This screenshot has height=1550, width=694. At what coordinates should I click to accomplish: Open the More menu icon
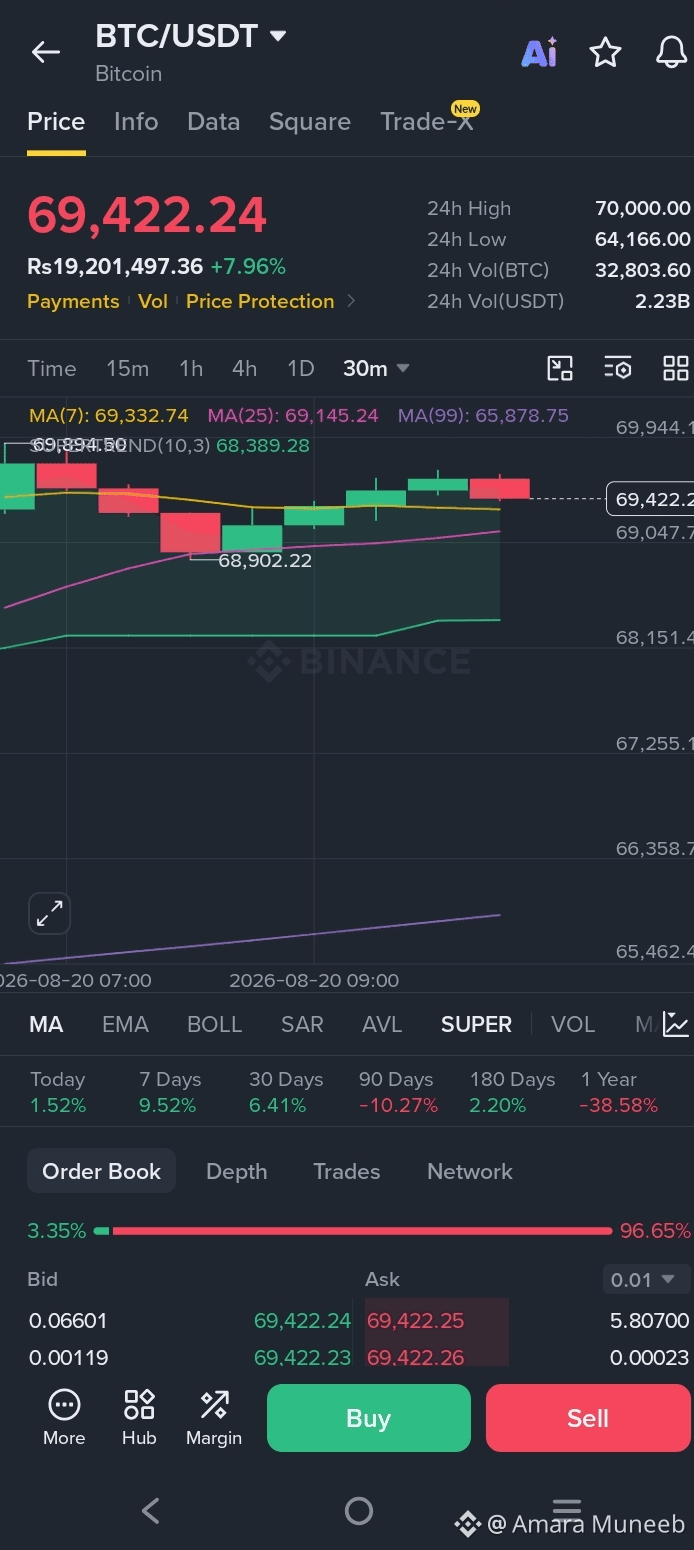pos(64,1418)
